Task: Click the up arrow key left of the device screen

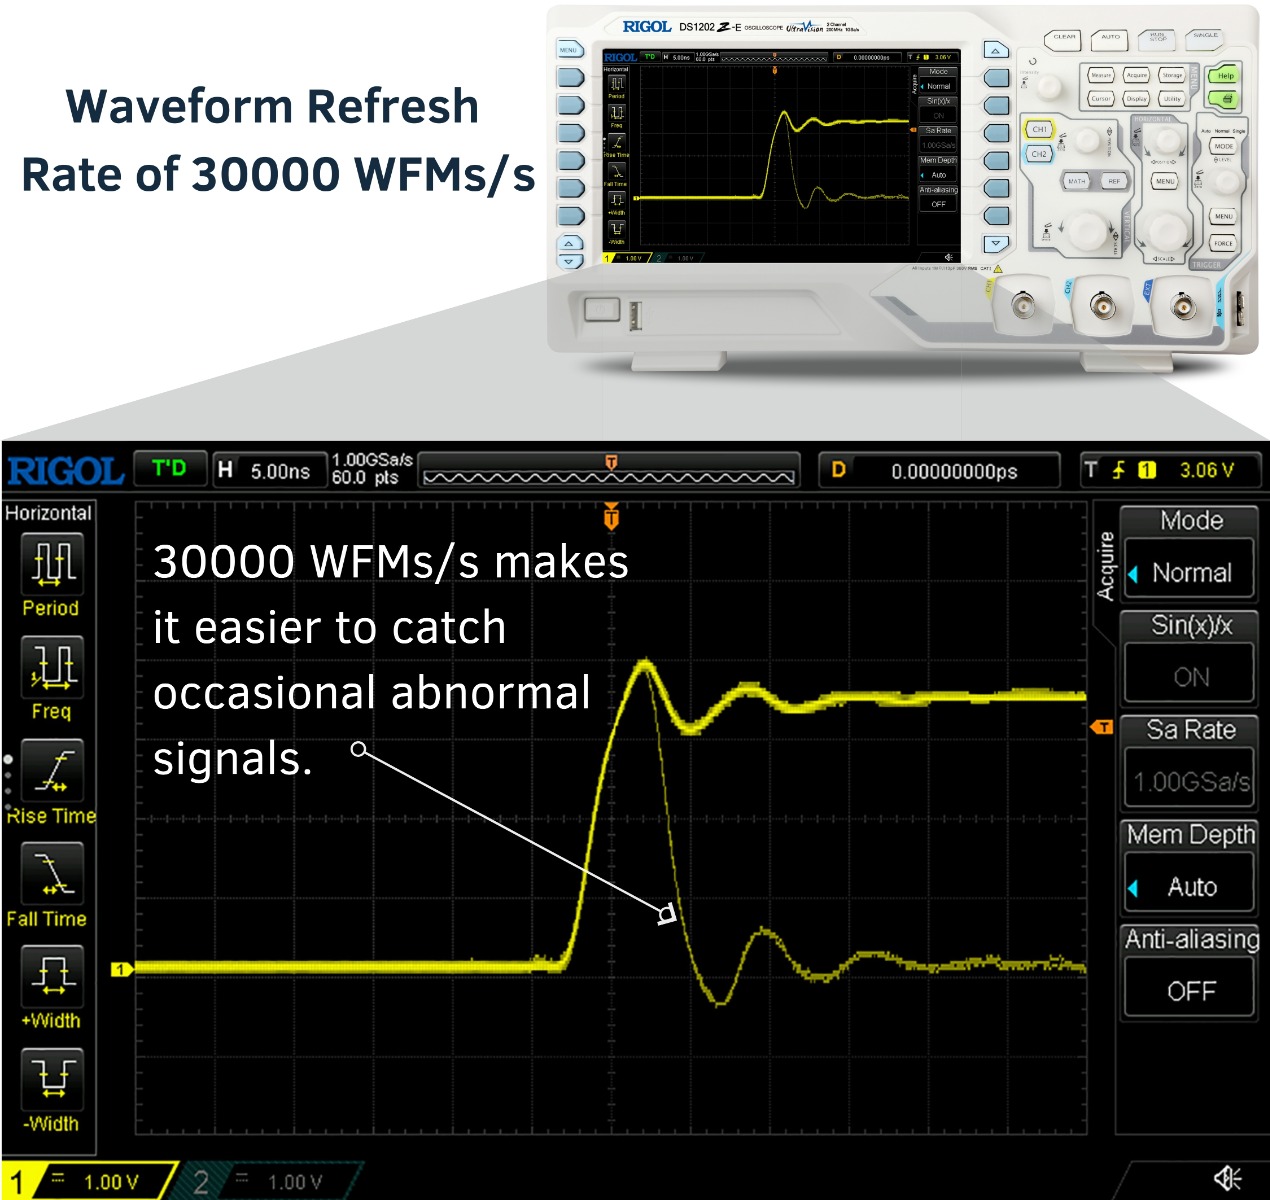Action: click(x=569, y=244)
